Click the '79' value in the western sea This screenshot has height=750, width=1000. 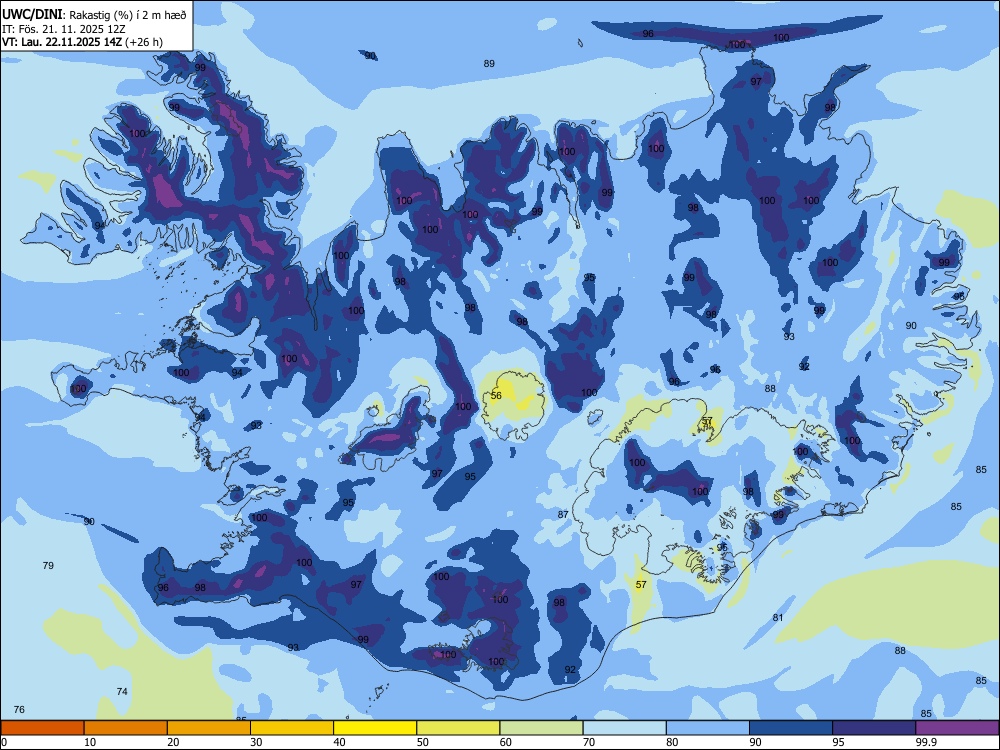click(x=48, y=565)
